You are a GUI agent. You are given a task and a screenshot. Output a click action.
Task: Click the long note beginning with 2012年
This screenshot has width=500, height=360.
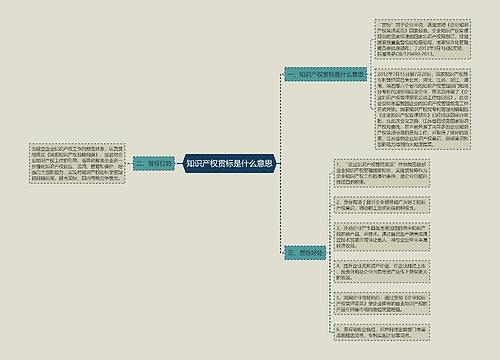(423, 109)
